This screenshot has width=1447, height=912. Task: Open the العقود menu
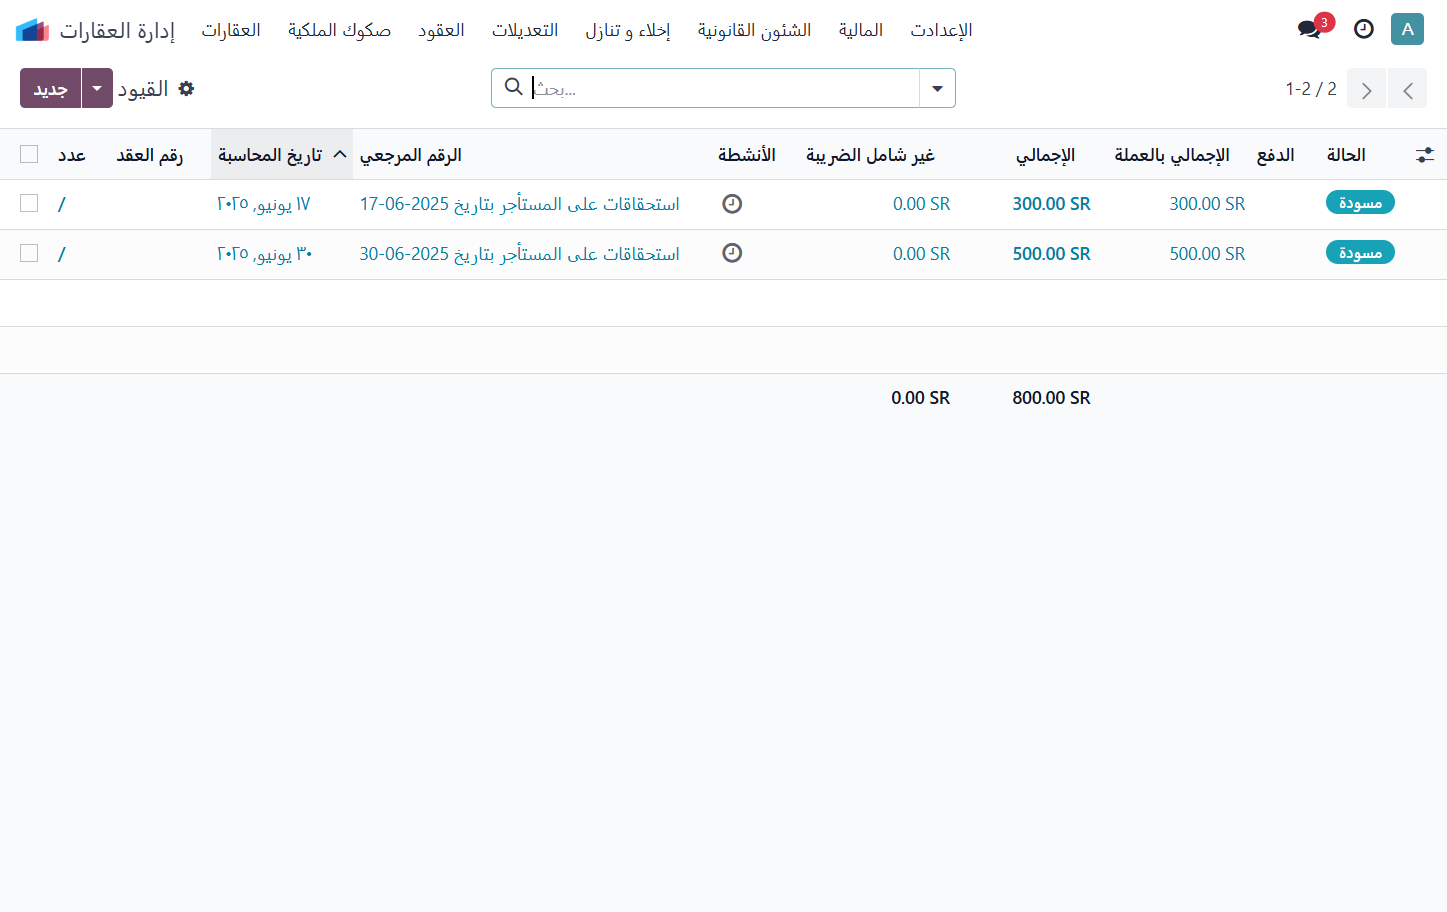[x=441, y=30]
